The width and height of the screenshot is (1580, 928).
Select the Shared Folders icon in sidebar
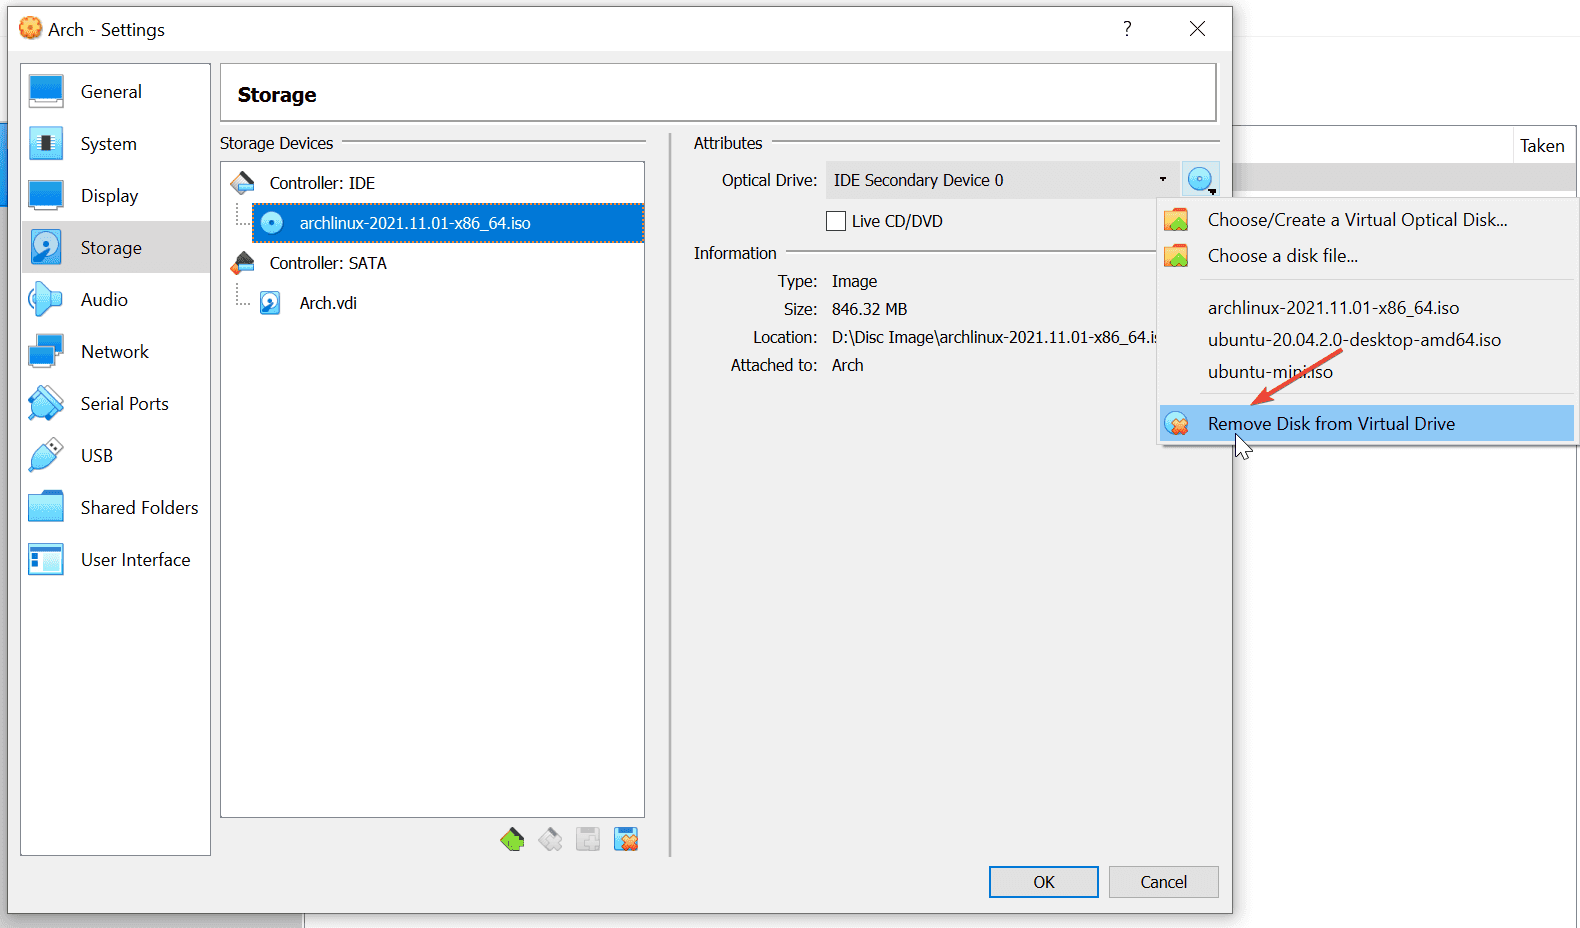(46, 507)
